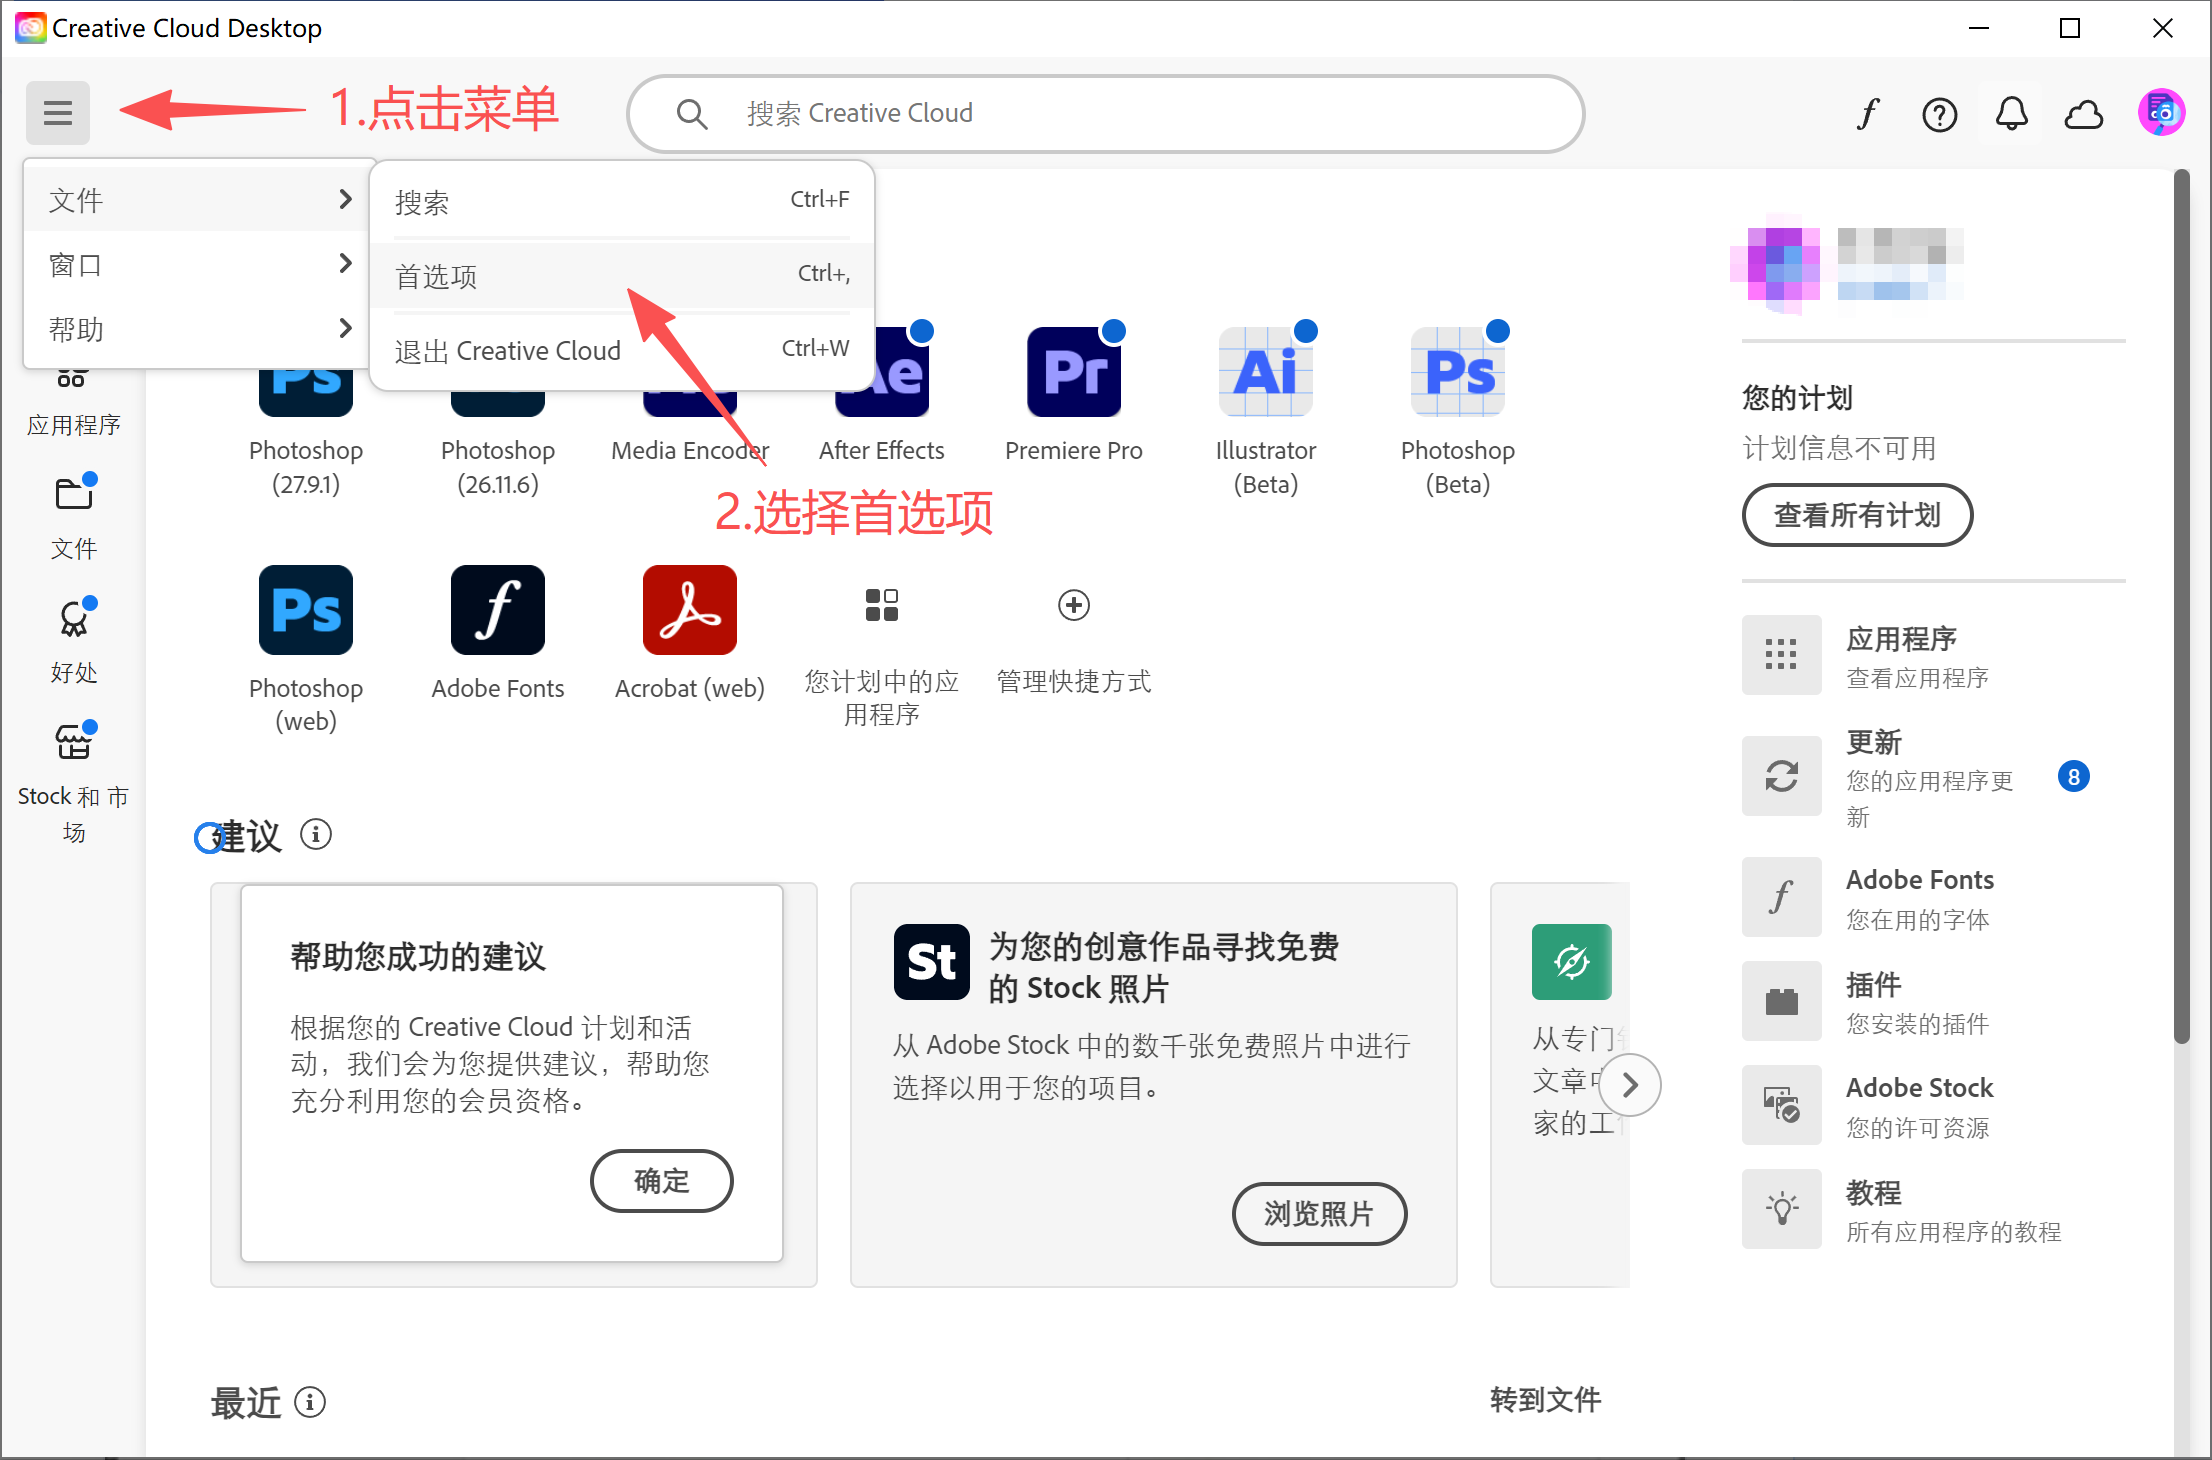Open 教程 tutorials entry

[x=1934, y=1210]
